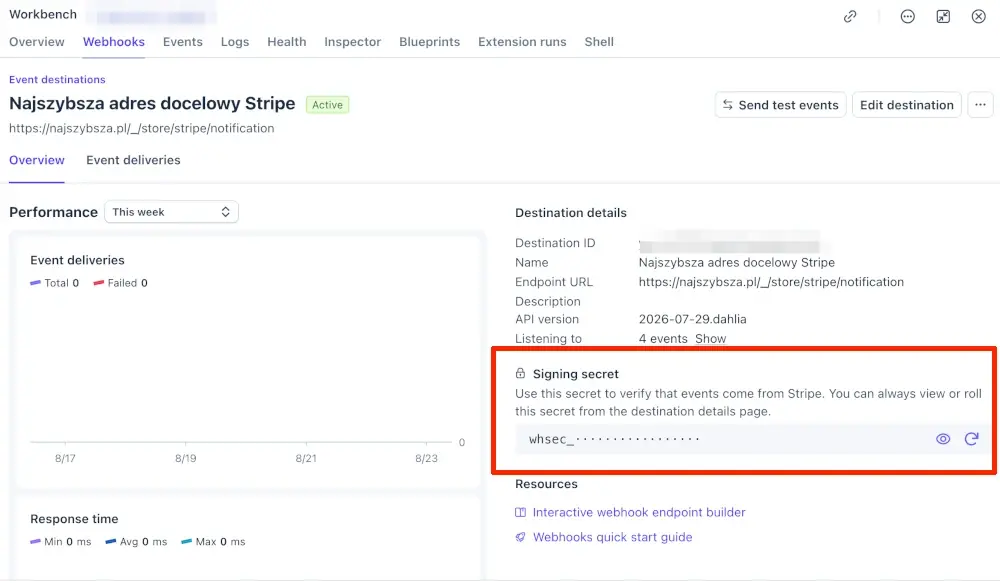Click the Endpoint URL value in details
Screen dimensions: 1000x583
[x=771, y=282]
